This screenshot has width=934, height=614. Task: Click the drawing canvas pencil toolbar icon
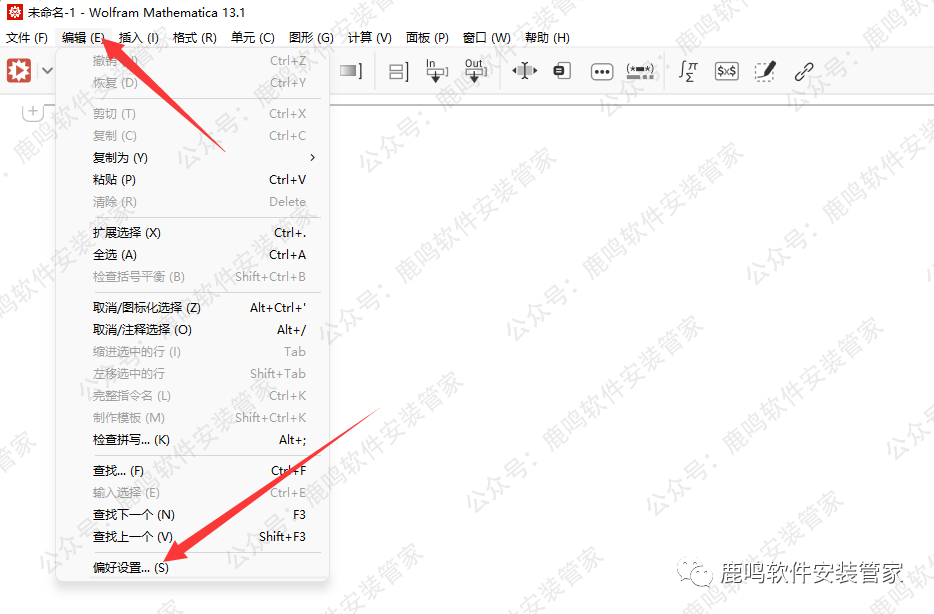[765, 71]
